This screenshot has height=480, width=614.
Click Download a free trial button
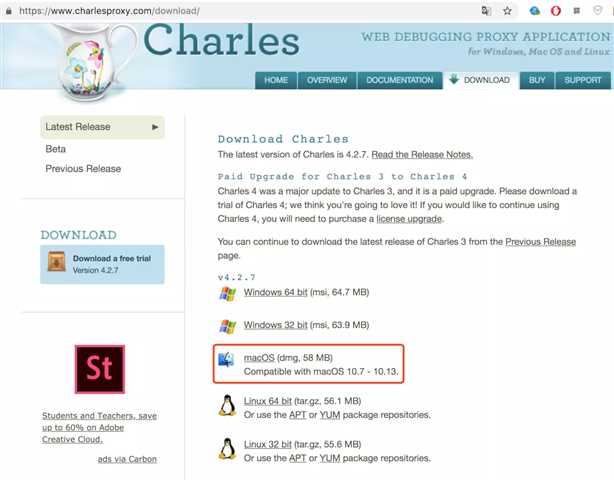coord(102,264)
